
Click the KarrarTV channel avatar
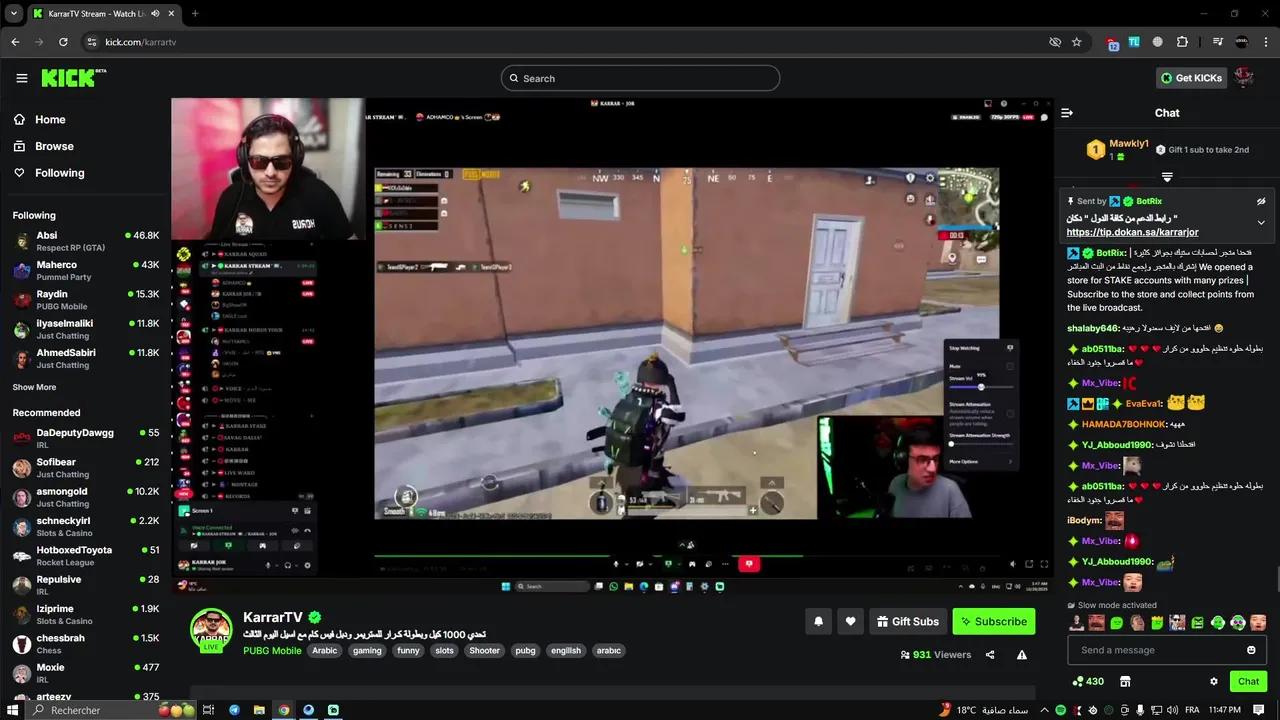211,629
